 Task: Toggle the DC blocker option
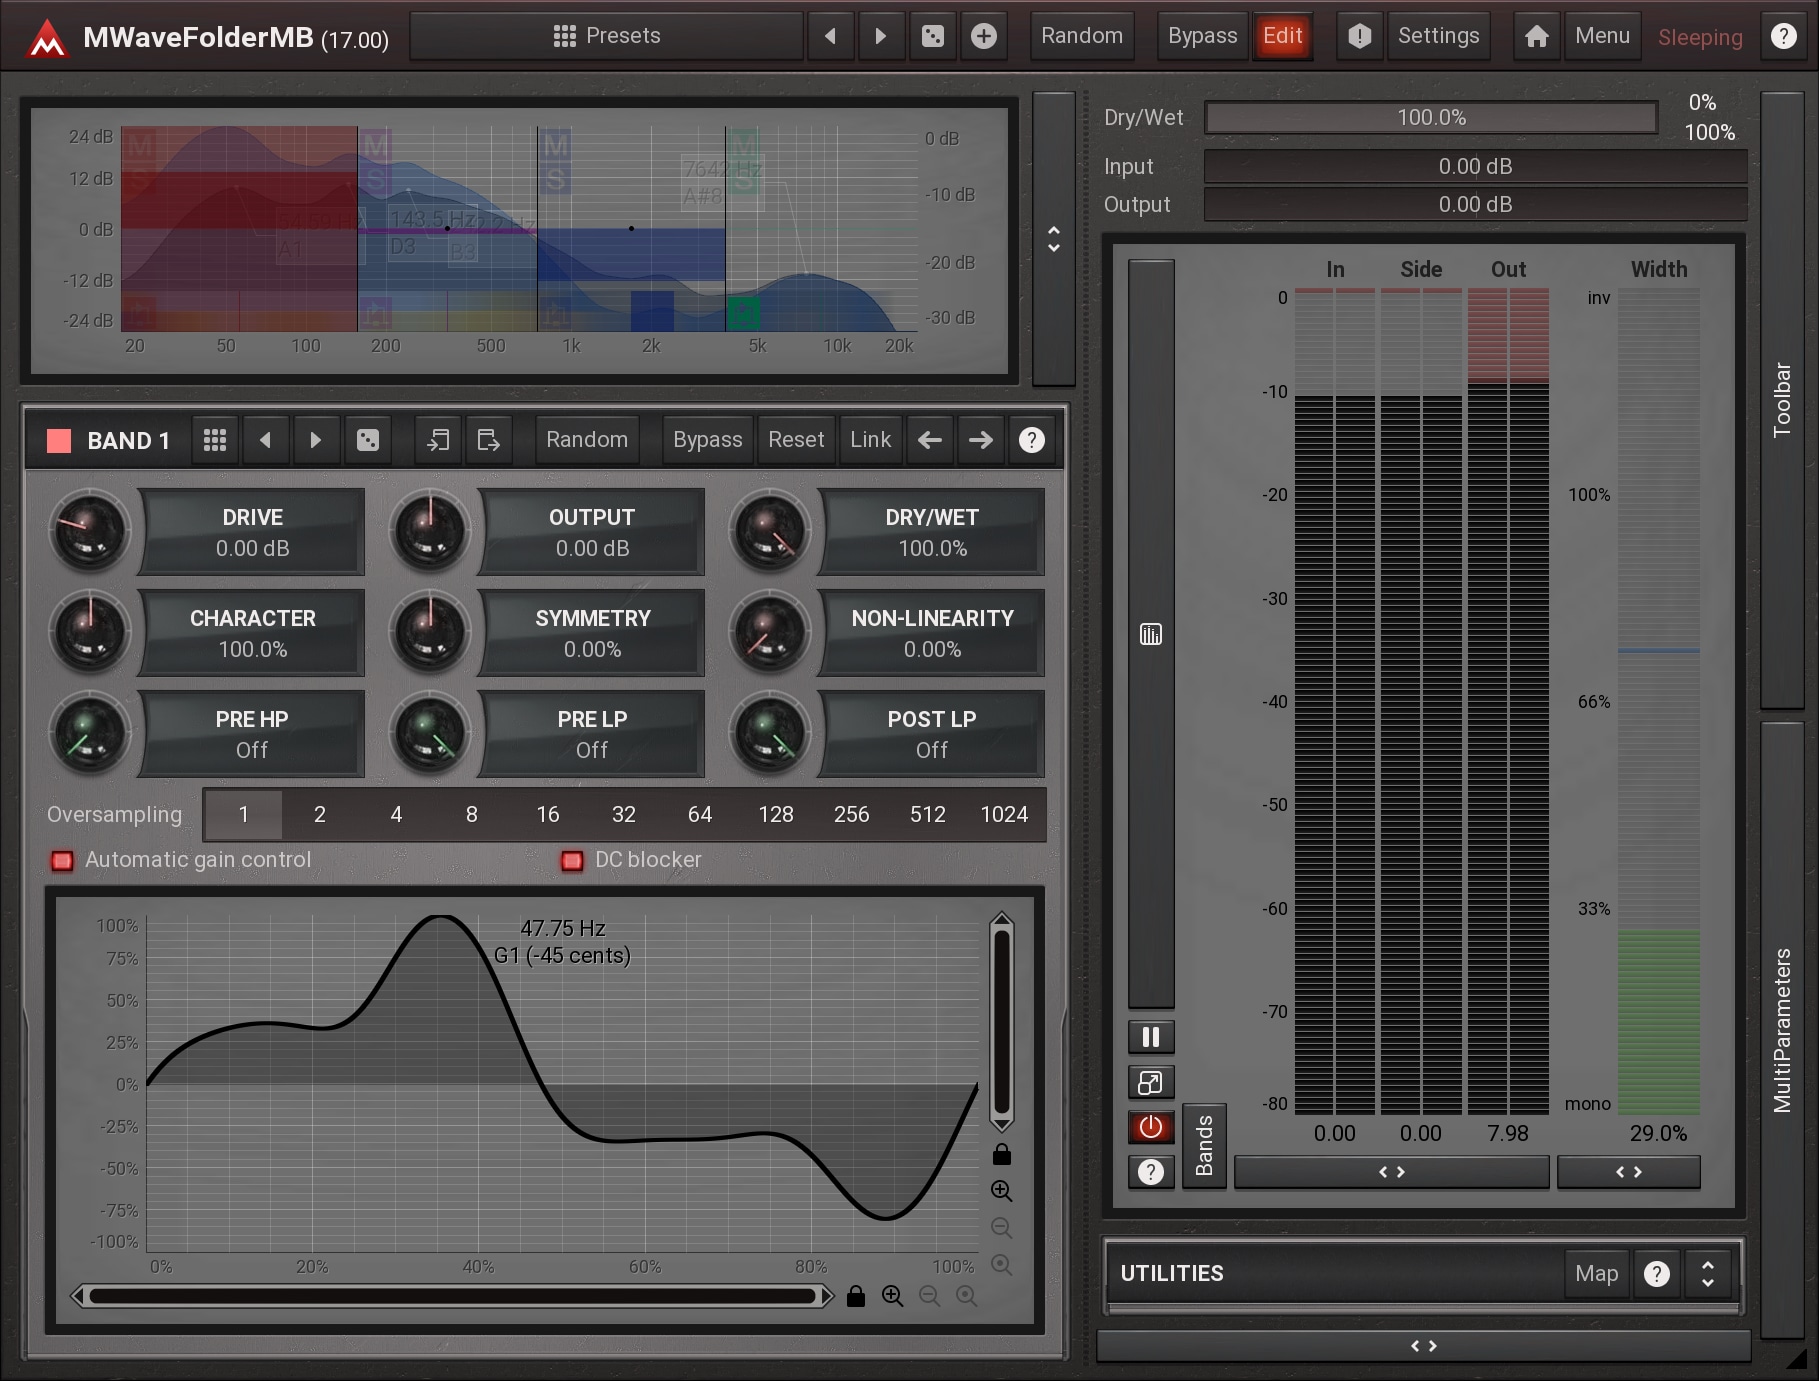click(572, 860)
